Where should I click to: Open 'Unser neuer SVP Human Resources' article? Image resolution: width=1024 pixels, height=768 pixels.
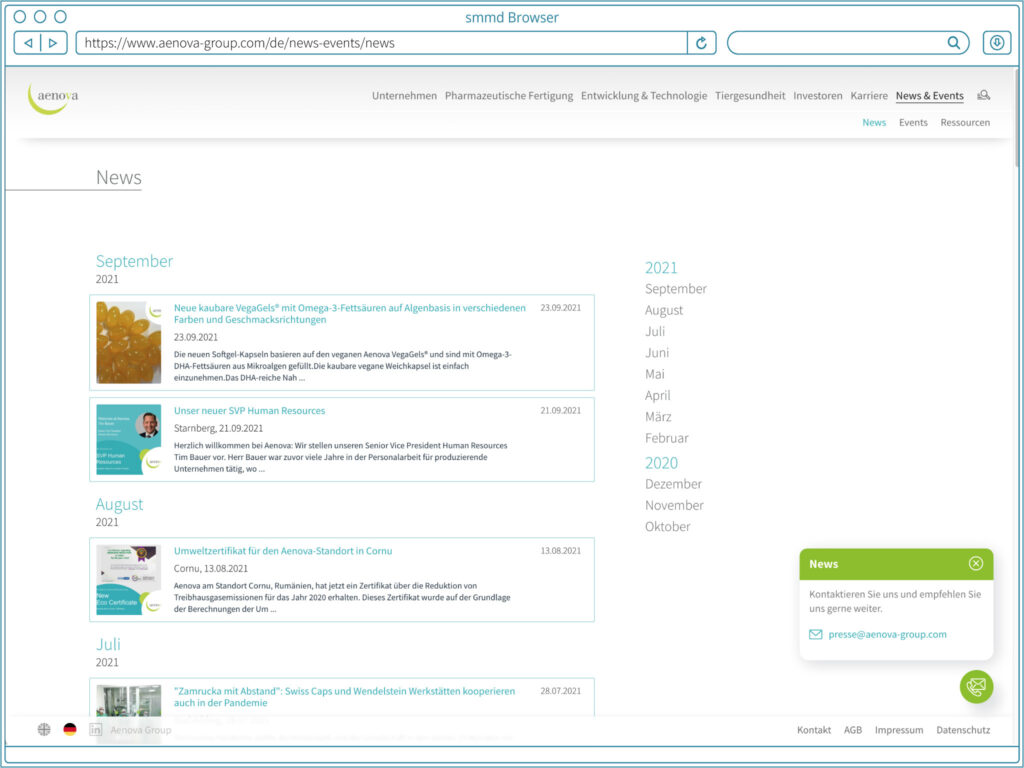tap(249, 410)
